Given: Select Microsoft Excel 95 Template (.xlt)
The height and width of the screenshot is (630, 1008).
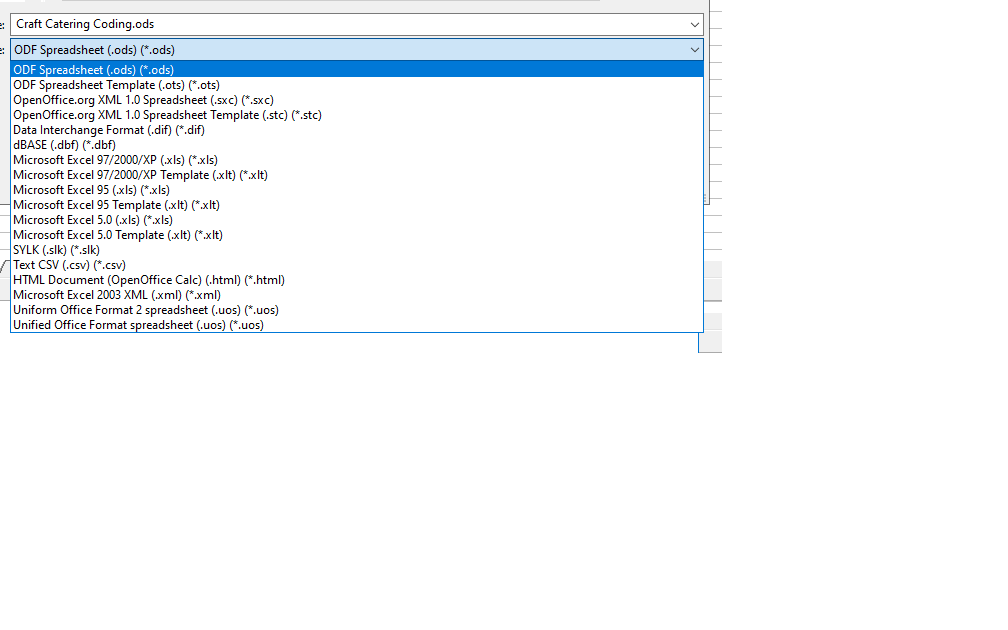Looking at the screenshot, I should (357, 204).
